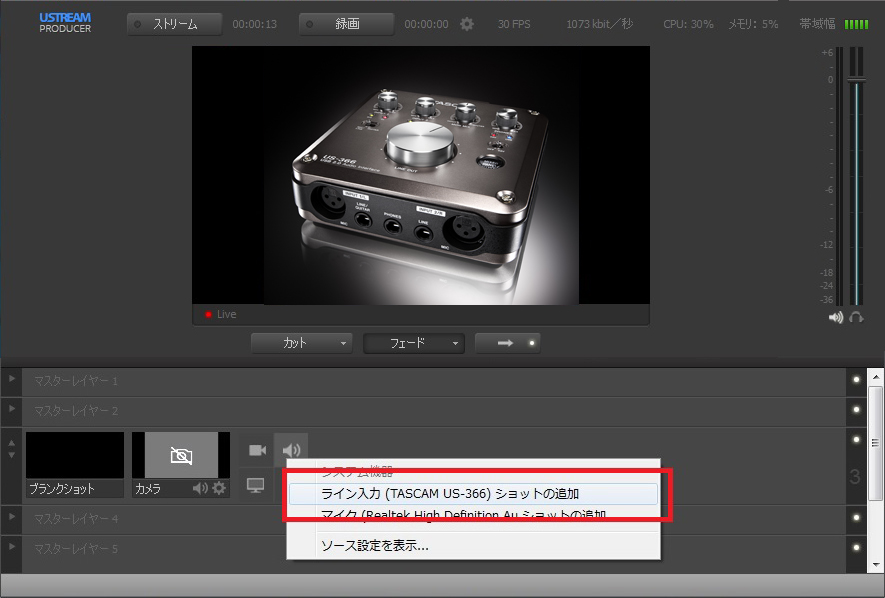Expand マスターレイヤー 4 triangle
885x598 pixels.
[x=11, y=516]
